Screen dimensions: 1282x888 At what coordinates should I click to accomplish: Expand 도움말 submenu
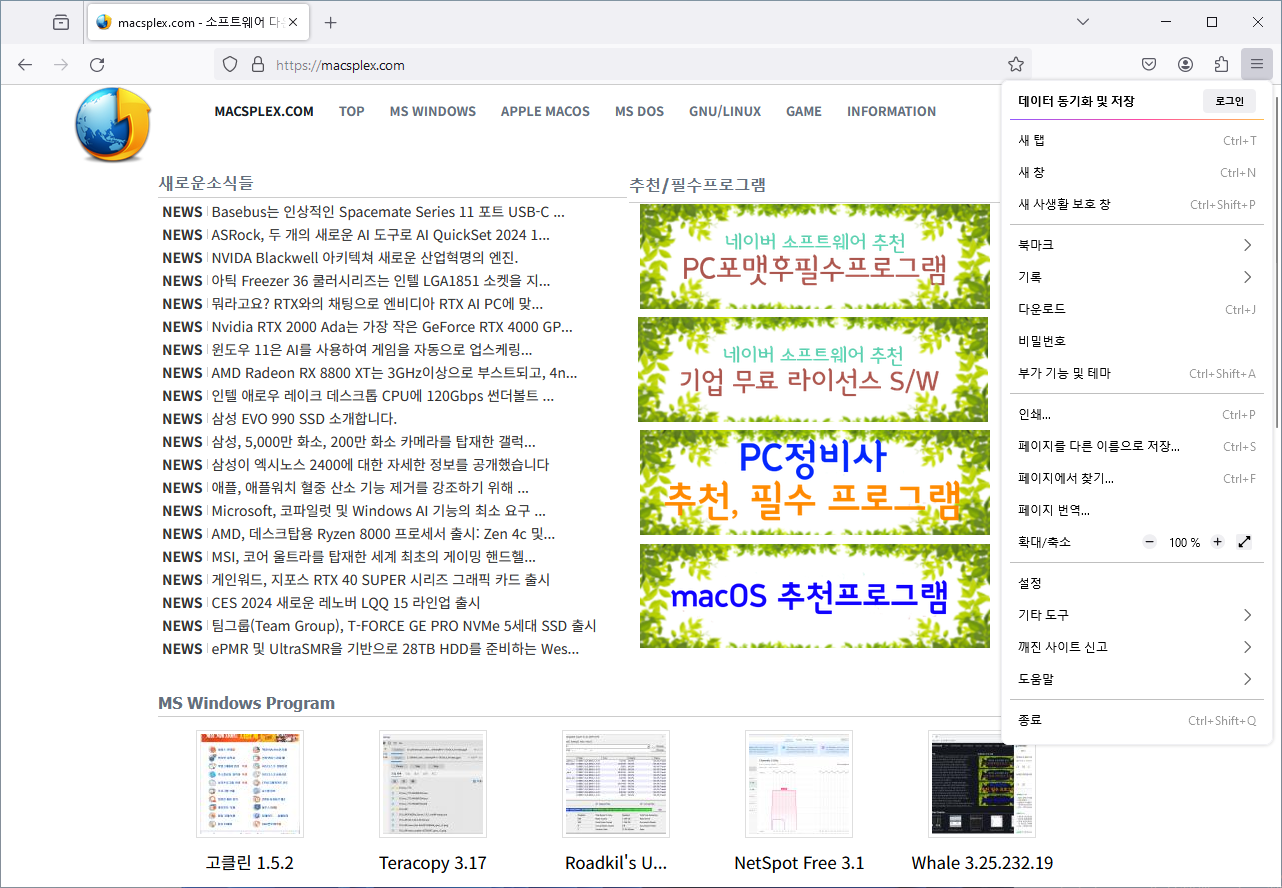pos(1138,679)
